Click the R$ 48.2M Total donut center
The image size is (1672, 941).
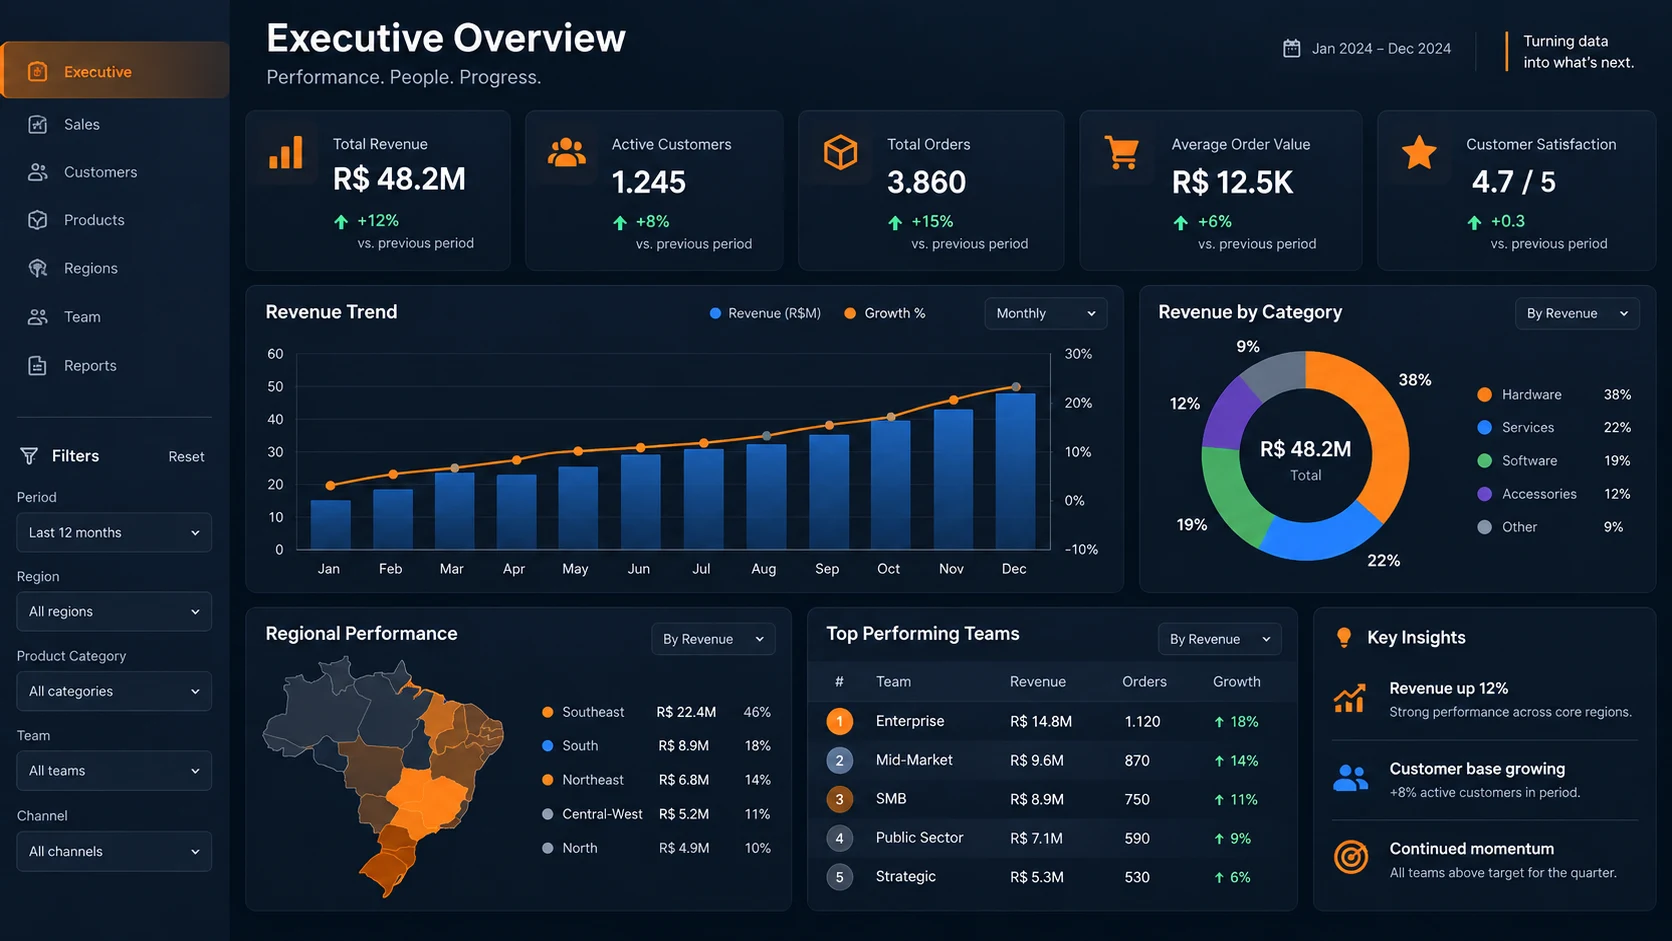point(1305,458)
